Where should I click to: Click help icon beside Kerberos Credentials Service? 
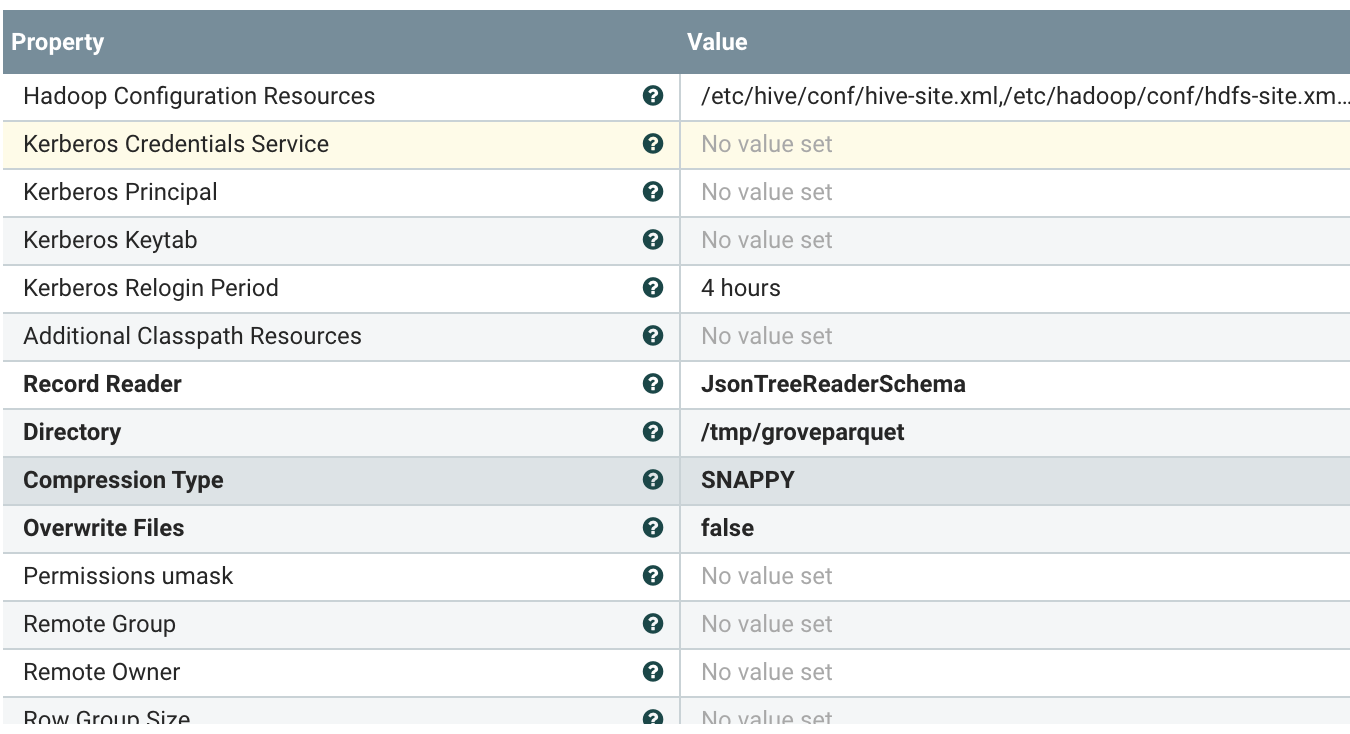click(653, 144)
